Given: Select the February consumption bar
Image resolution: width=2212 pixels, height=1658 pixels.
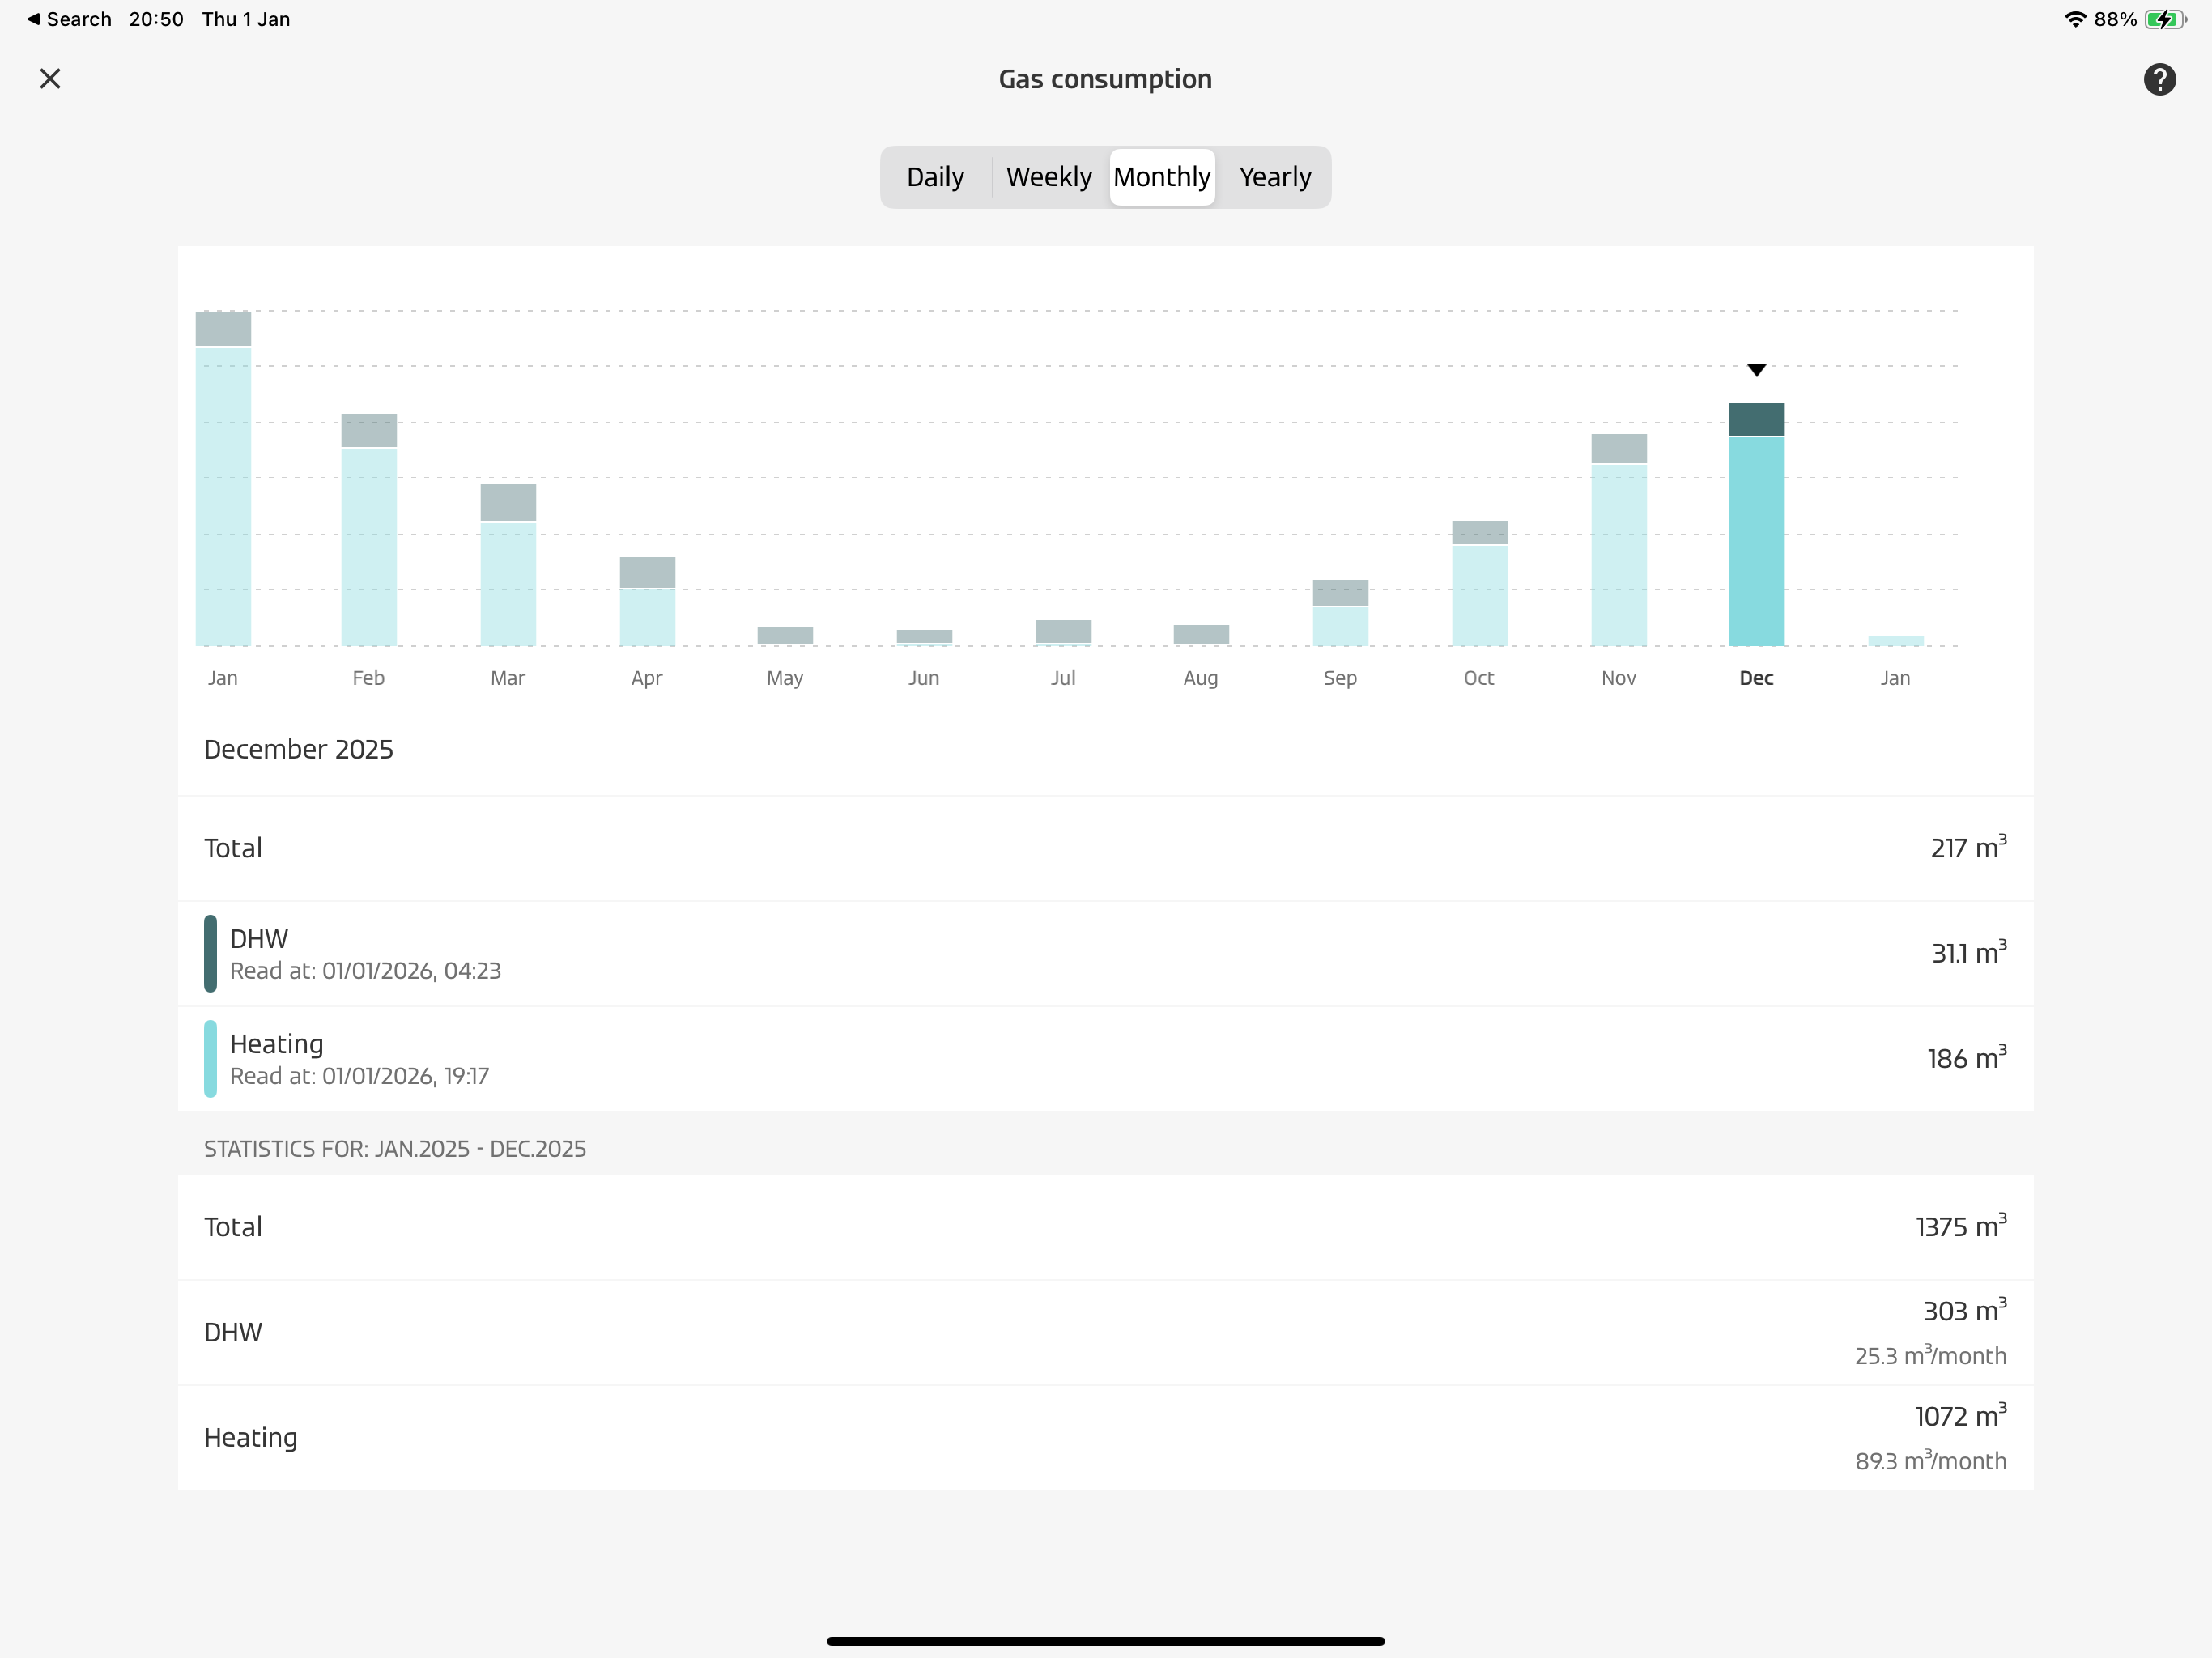Looking at the screenshot, I should pyautogui.click(x=369, y=530).
